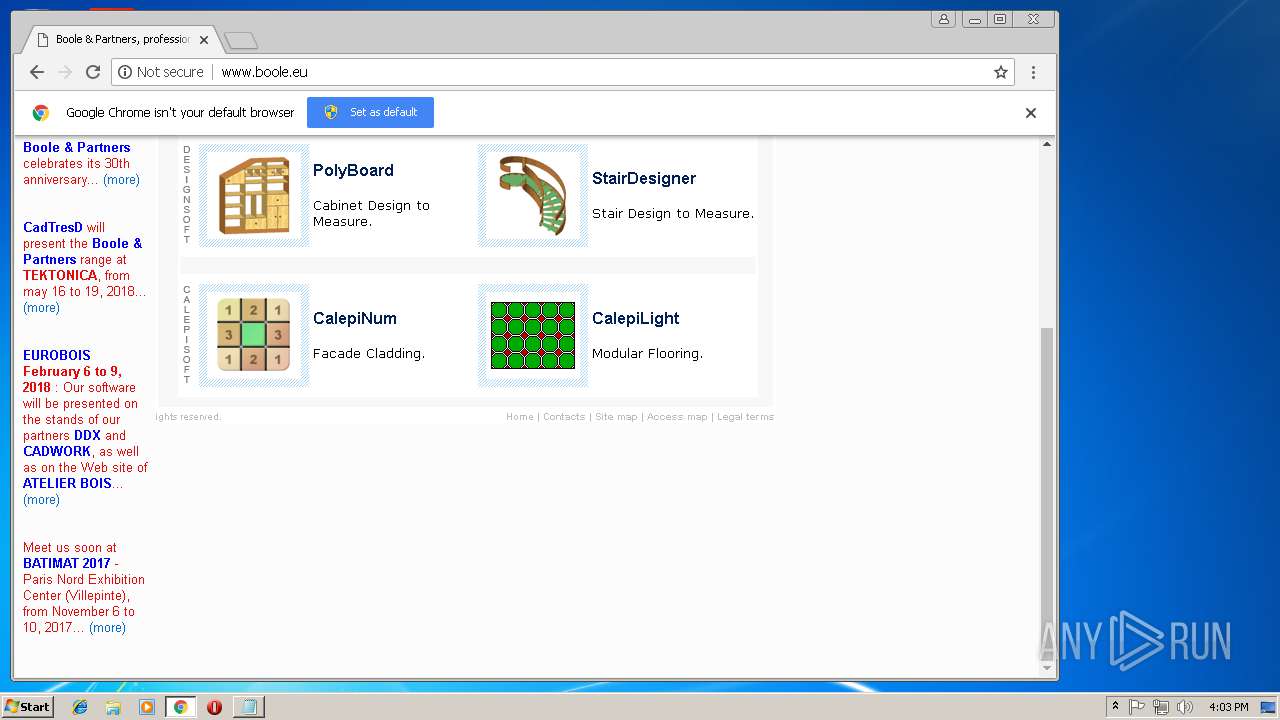Follow the CalepiLight product link
Image resolution: width=1280 pixels, height=720 pixels.
point(635,318)
